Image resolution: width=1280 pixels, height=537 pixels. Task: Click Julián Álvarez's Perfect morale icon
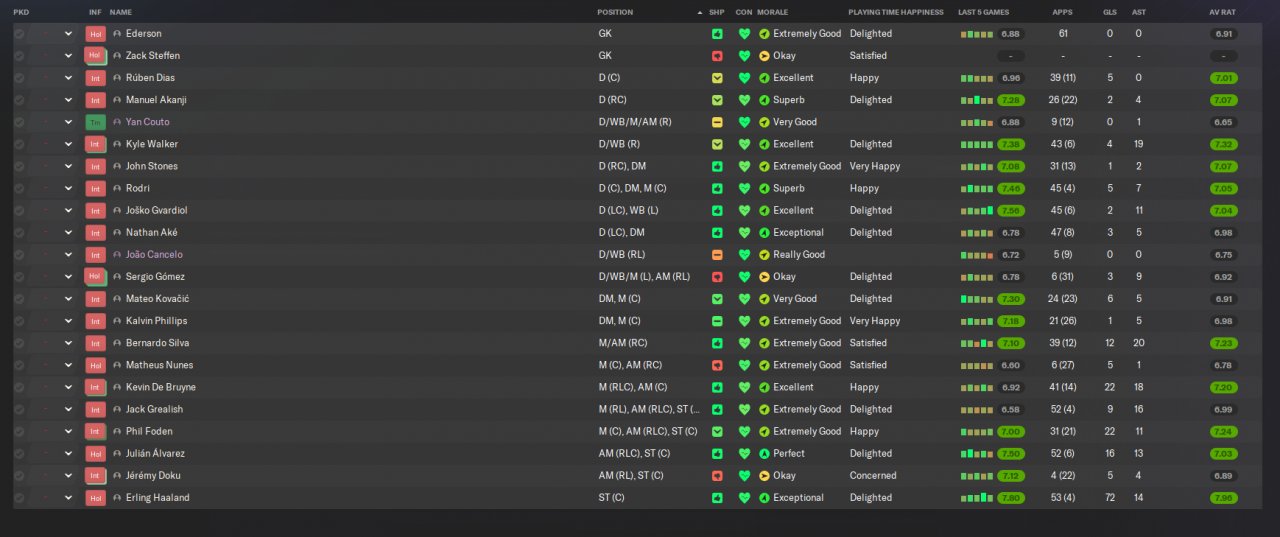click(x=765, y=453)
